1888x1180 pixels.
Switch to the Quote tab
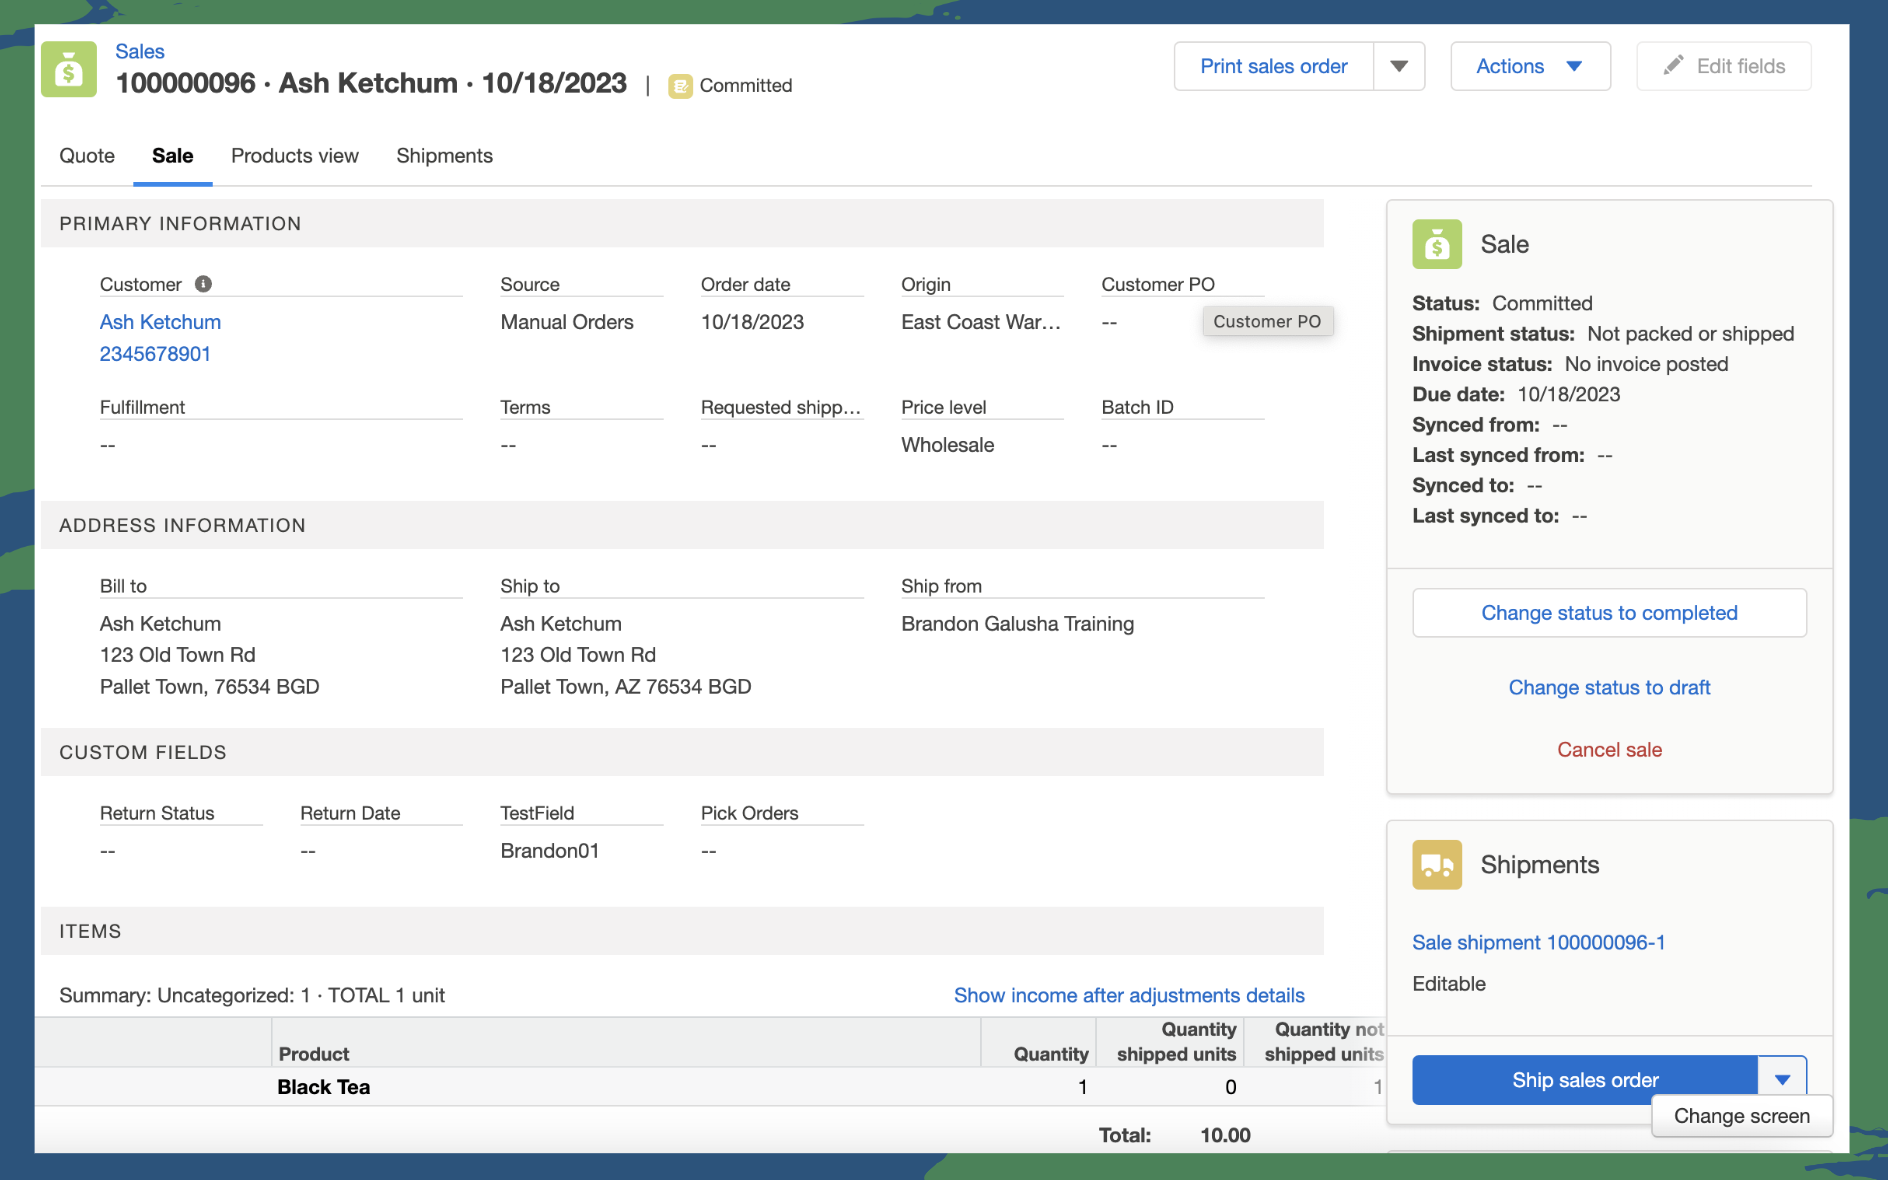pyautogui.click(x=87, y=156)
